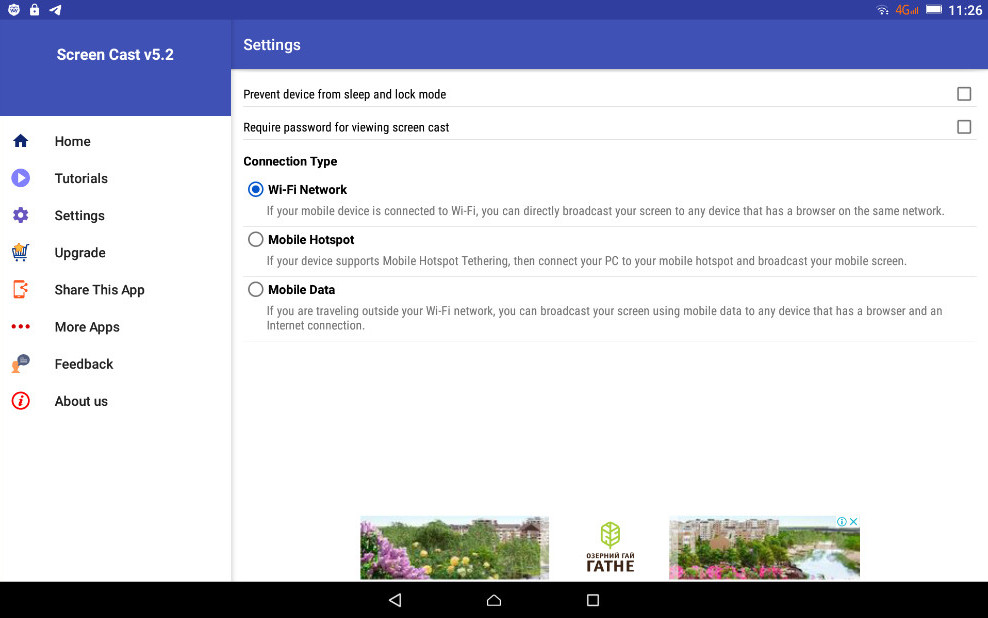Select the Mobile Hotspot radio button

(x=255, y=239)
